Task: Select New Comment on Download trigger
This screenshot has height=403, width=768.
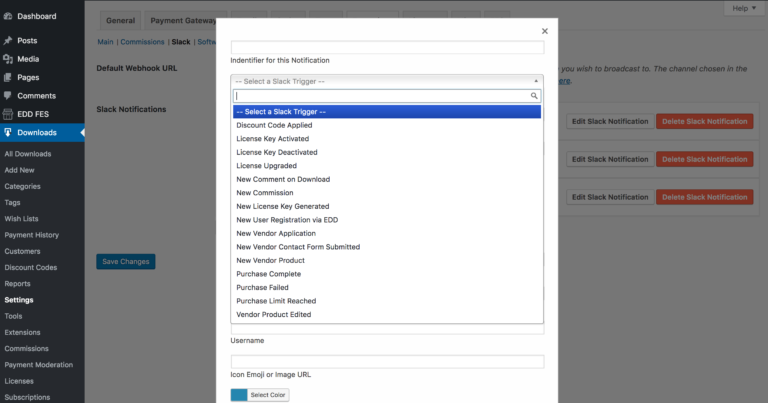Action: tap(387, 179)
